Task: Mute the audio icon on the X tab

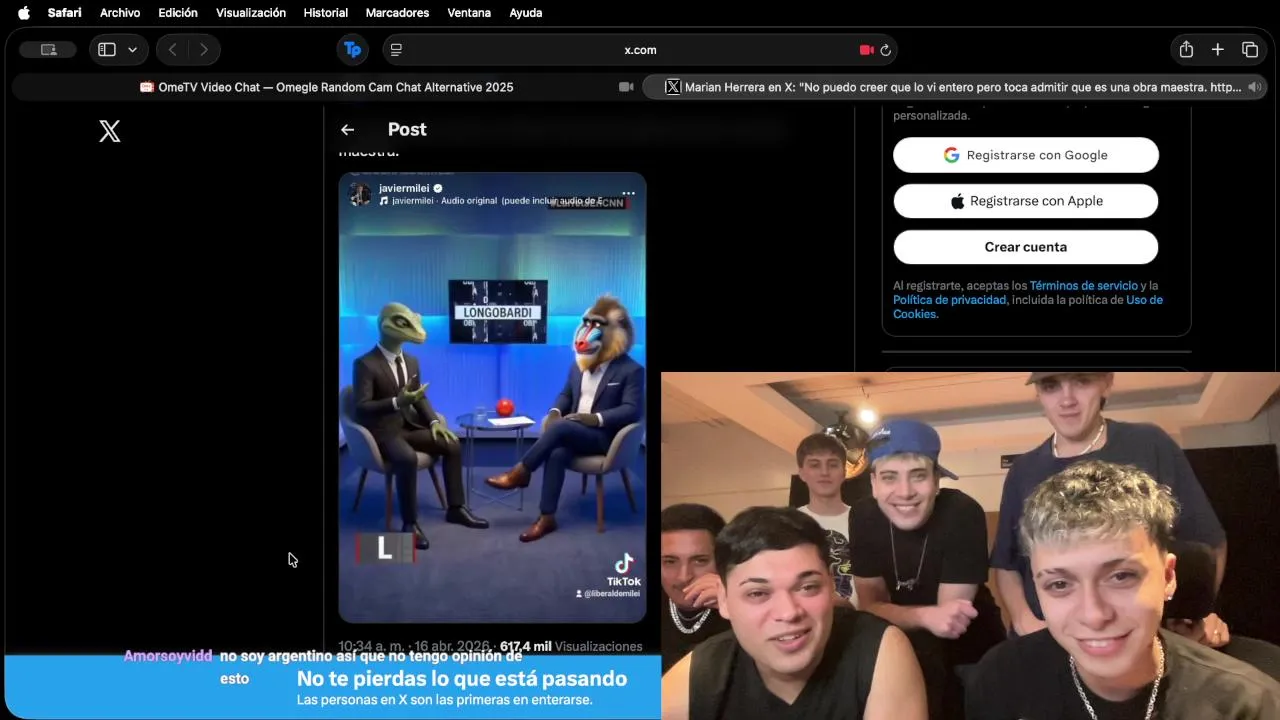Action: click(1254, 87)
